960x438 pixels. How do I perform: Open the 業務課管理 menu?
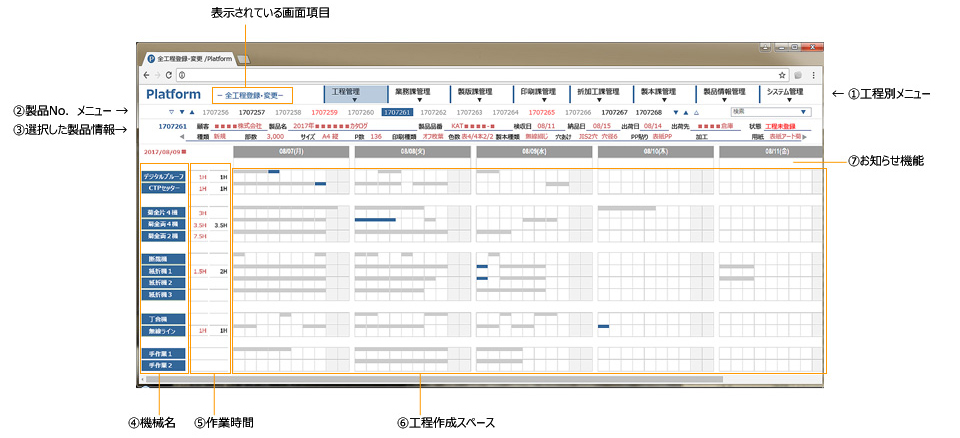[419, 94]
